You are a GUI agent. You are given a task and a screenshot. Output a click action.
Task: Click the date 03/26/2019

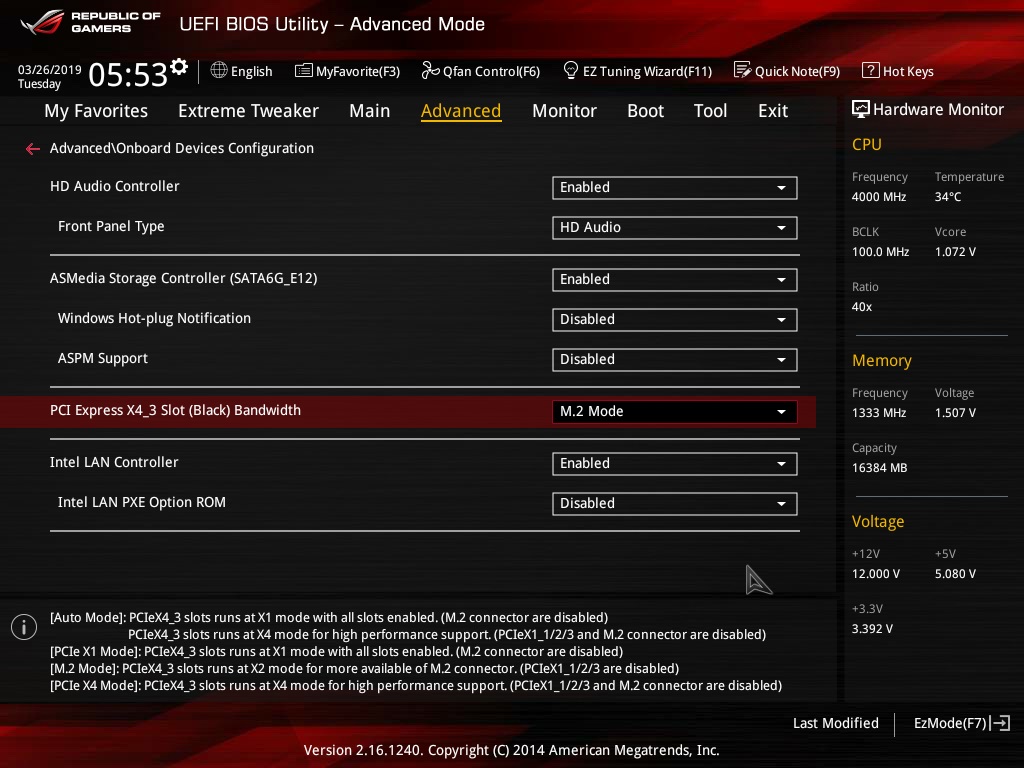click(50, 69)
